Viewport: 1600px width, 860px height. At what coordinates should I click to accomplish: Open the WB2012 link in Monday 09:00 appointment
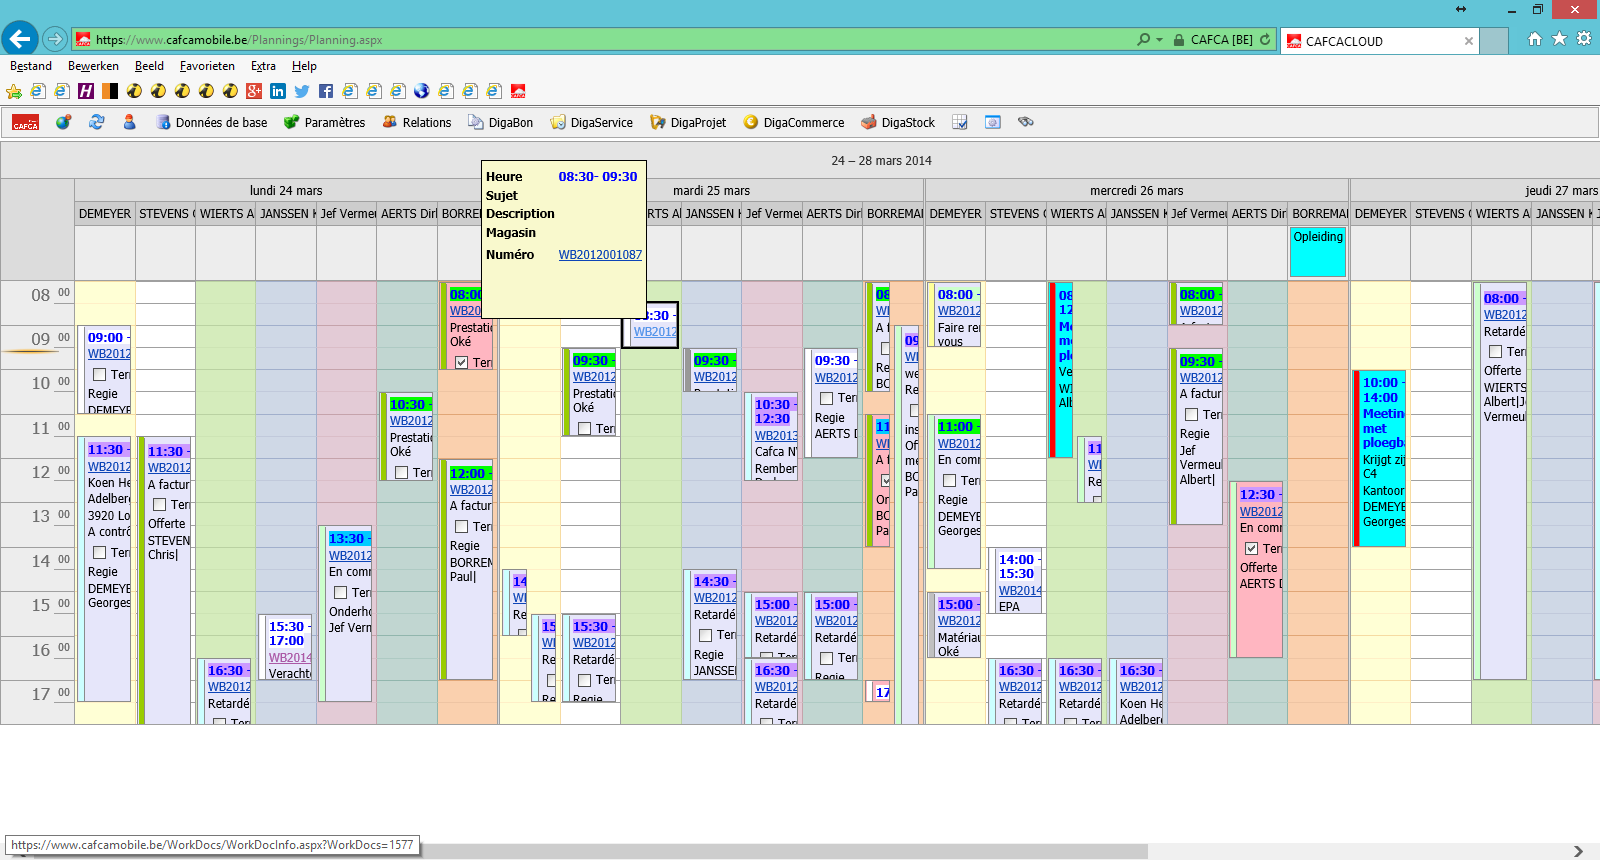(109, 353)
